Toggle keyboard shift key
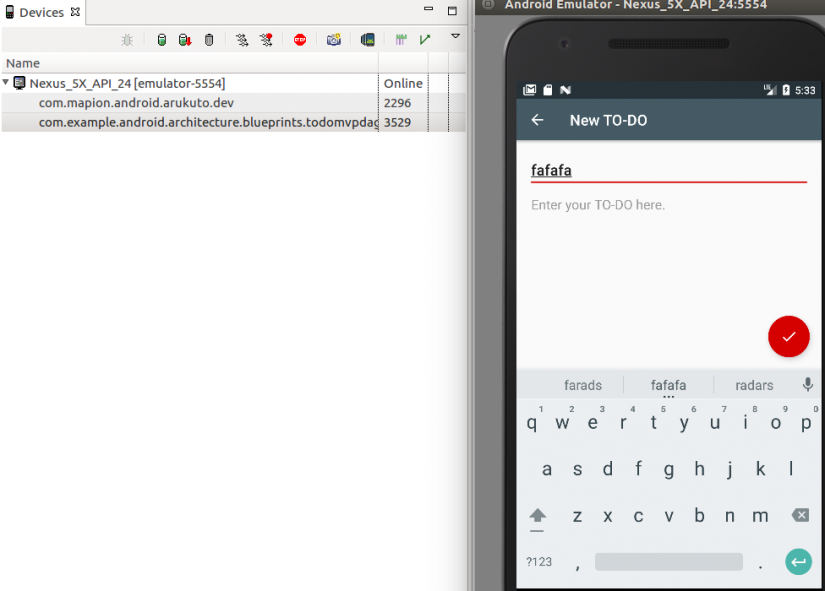This screenshot has height=591, width=825. click(538, 515)
